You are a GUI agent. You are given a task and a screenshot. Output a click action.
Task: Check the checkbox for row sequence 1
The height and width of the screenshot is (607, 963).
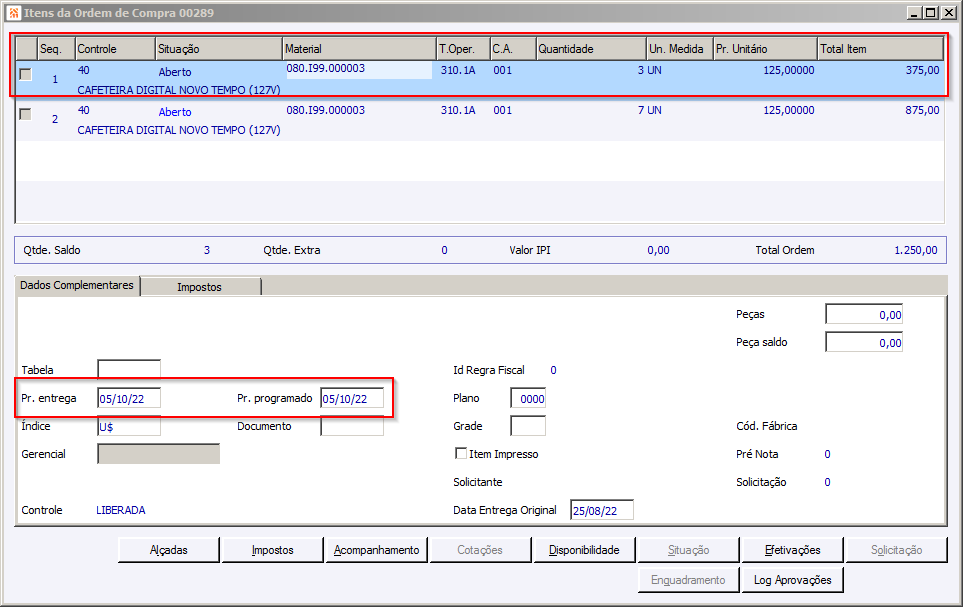25,74
